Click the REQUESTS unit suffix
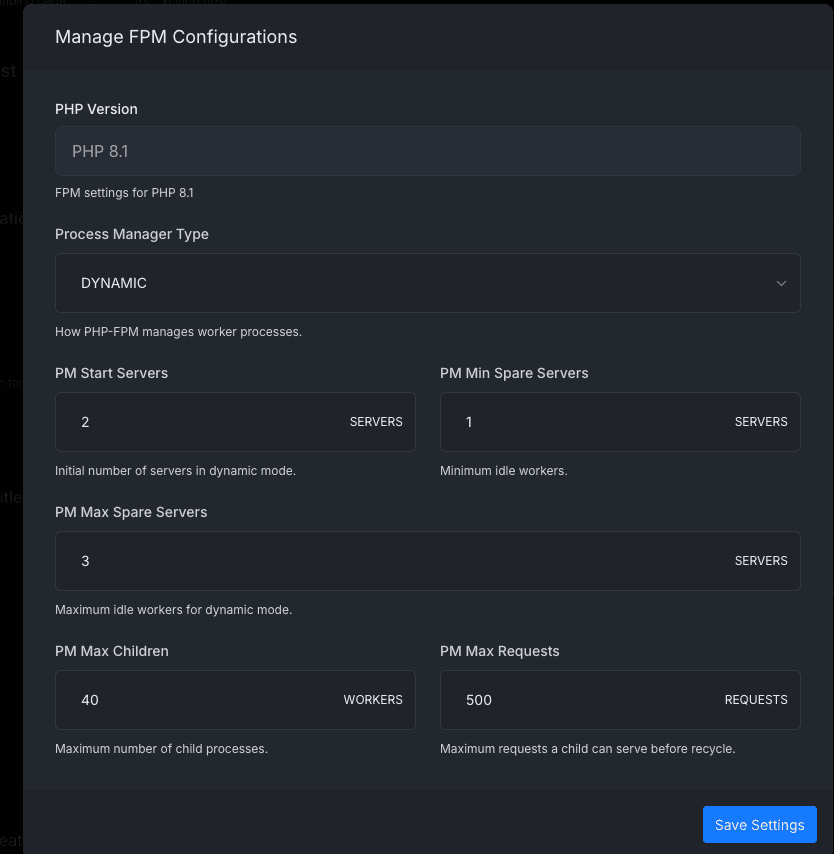 tap(756, 700)
